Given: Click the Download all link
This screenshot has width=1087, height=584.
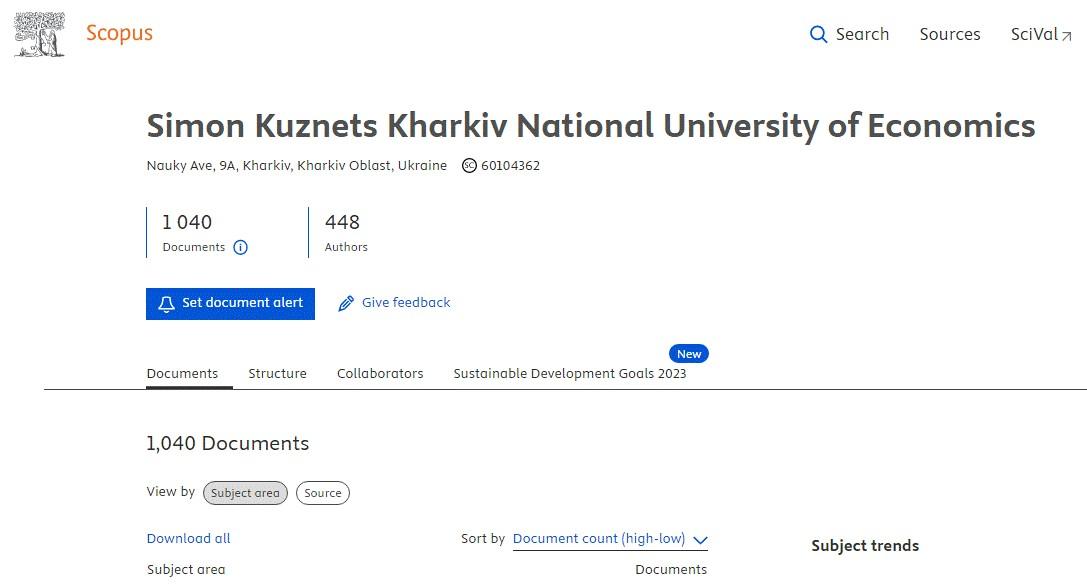Looking at the screenshot, I should click(x=189, y=538).
